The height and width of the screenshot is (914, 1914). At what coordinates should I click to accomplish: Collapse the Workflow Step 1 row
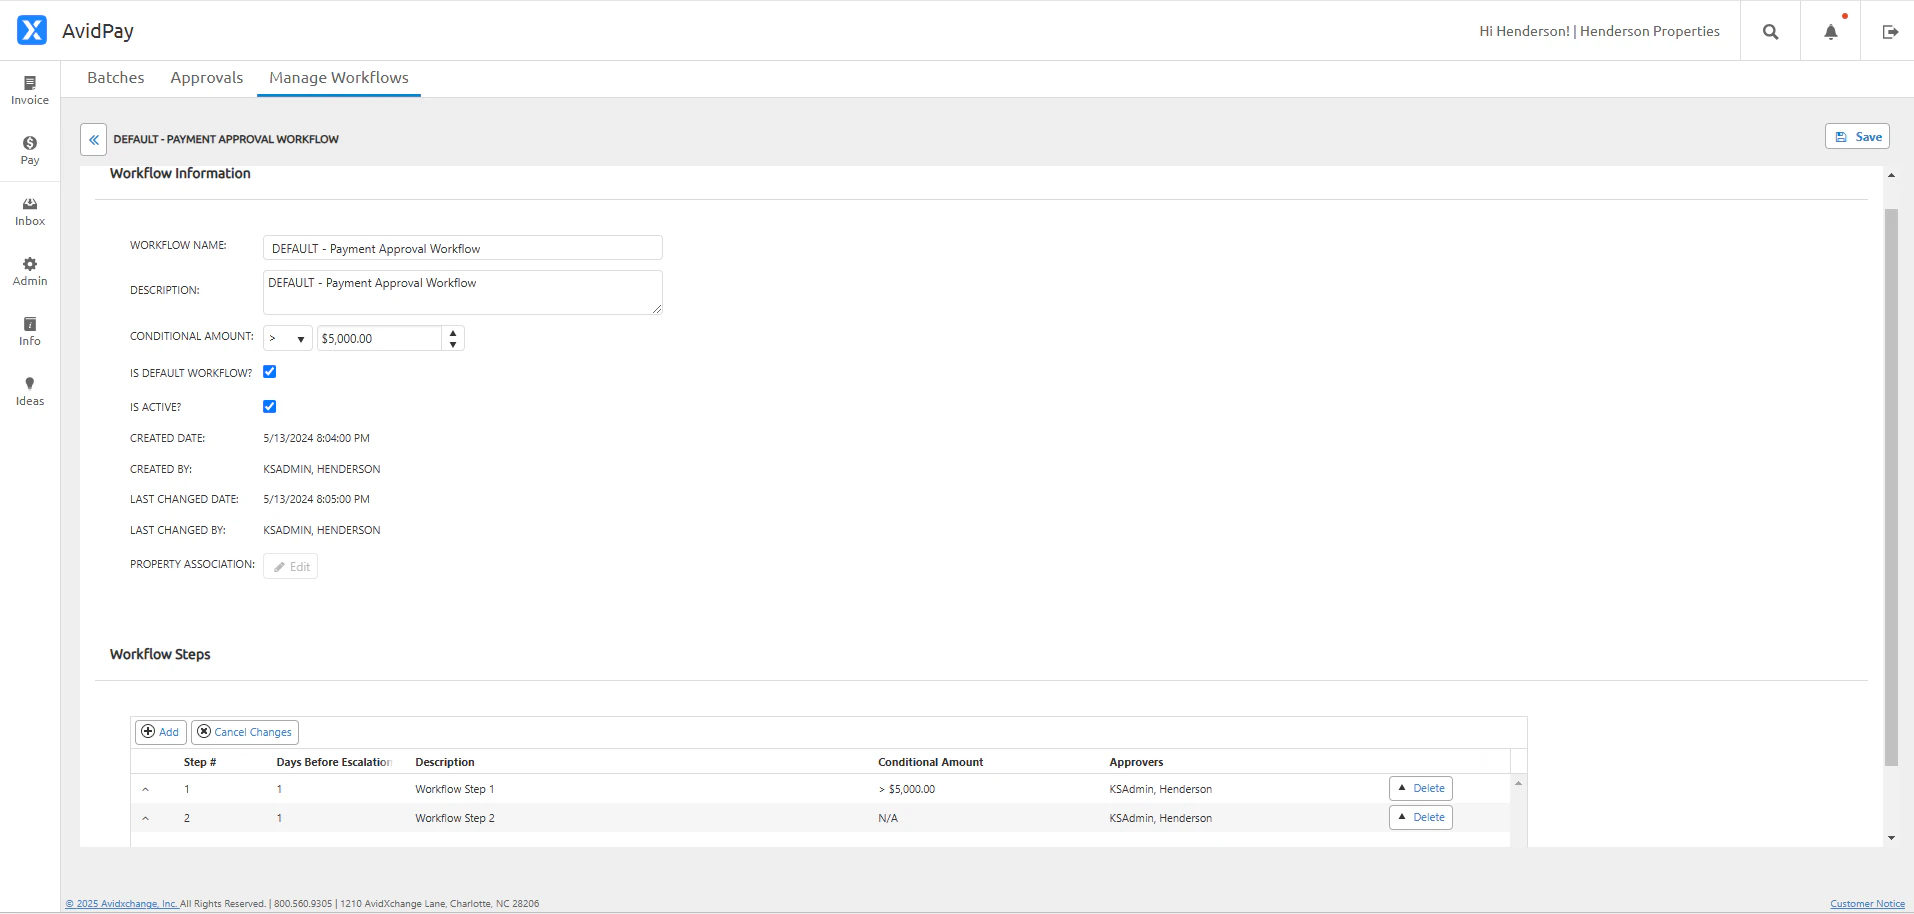pyautogui.click(x=146, y=789)
